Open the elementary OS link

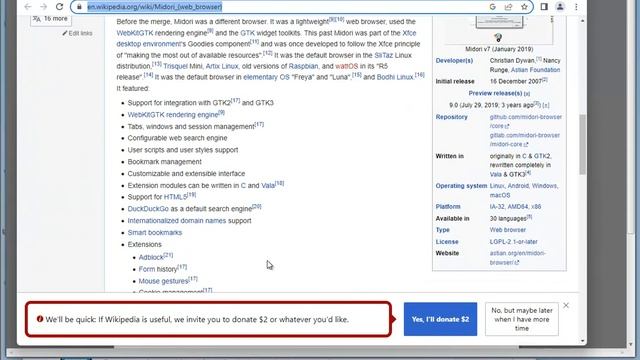266,77
